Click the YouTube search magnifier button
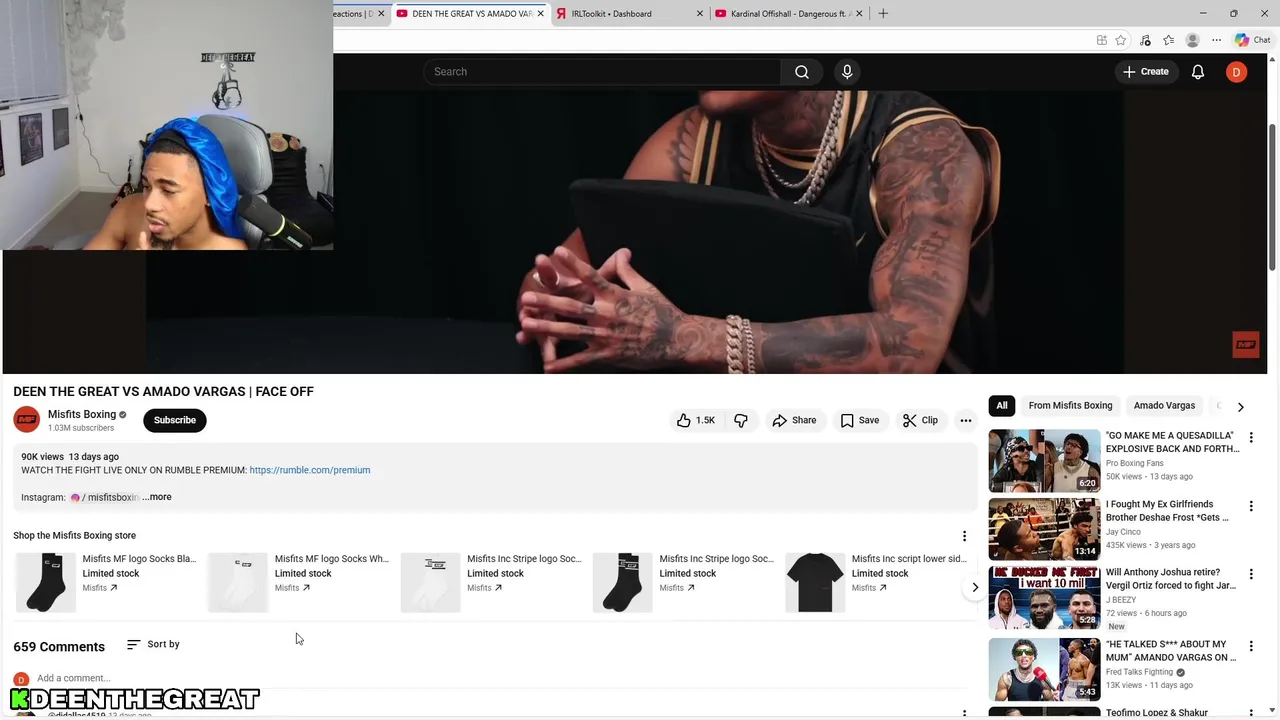Screen dimensions: 1280x720 pos(801,72)
